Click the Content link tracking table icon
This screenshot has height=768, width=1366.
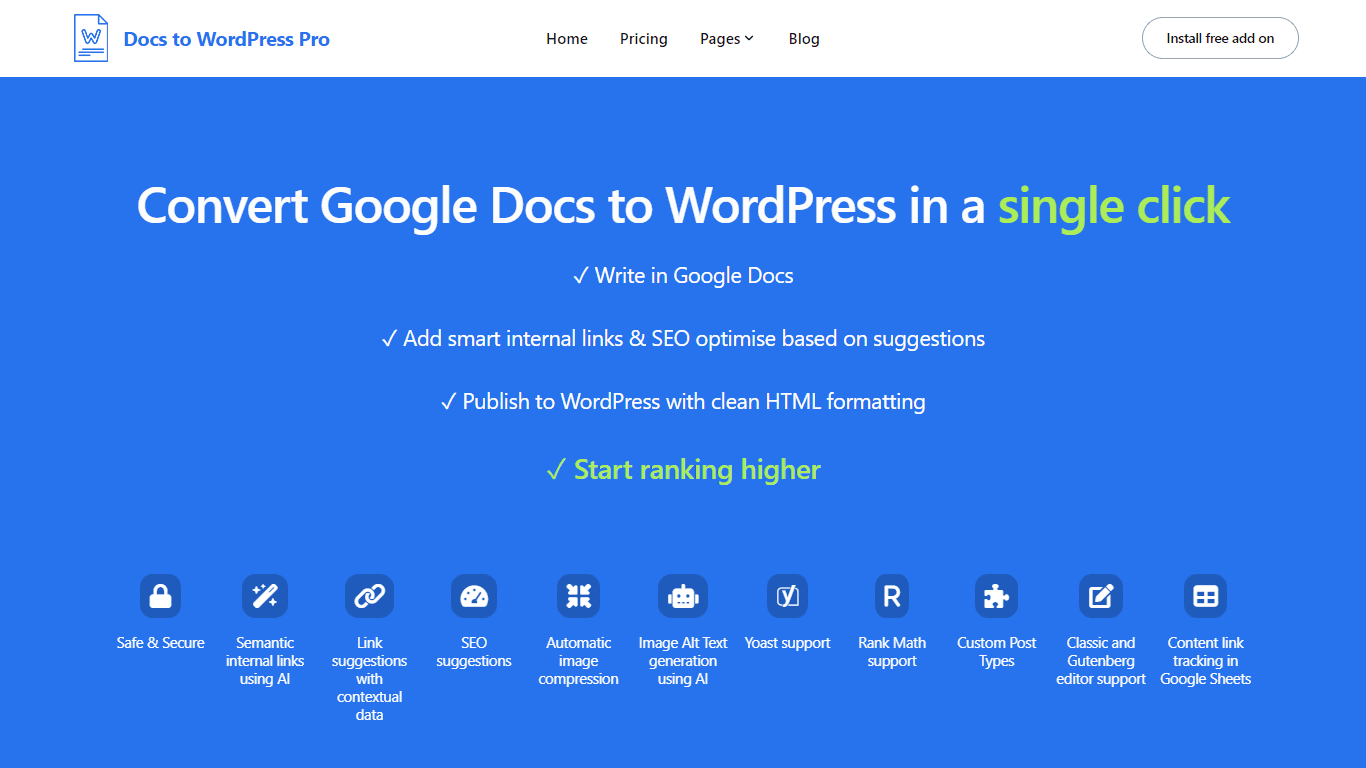click(x=1206, y=596)
